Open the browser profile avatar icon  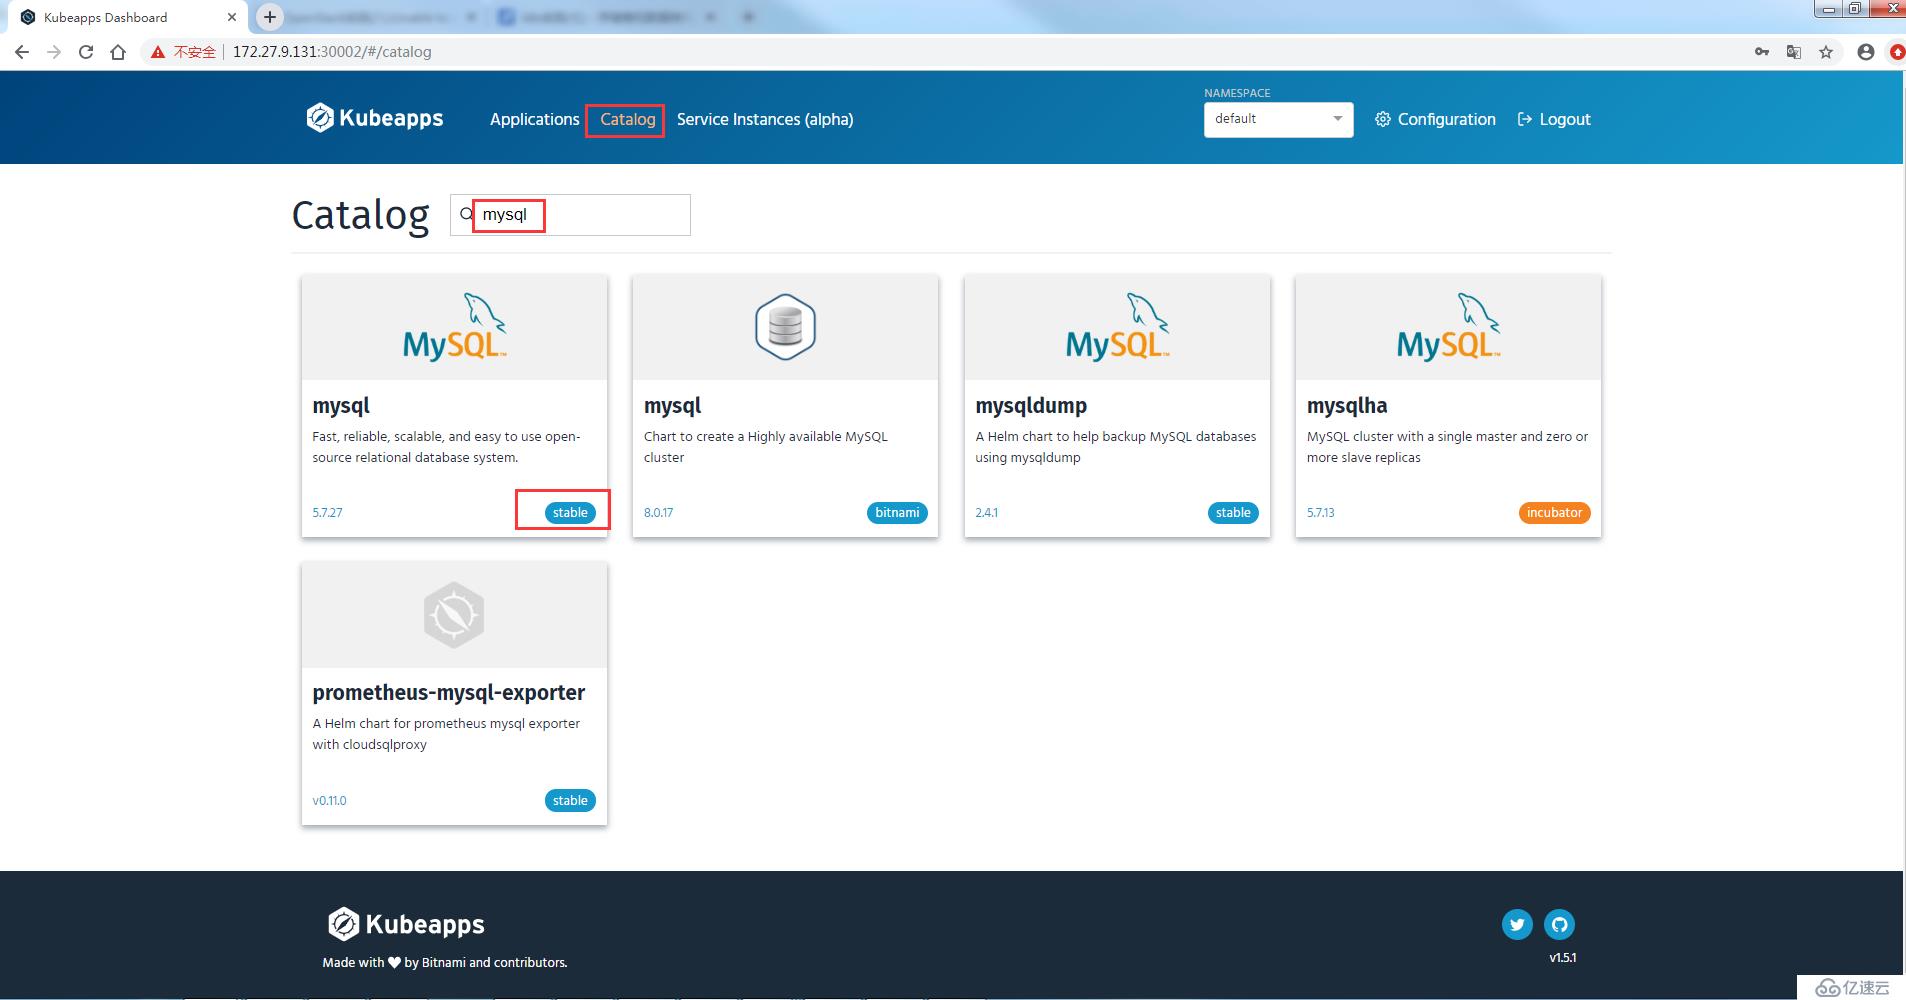[1865, 52]
